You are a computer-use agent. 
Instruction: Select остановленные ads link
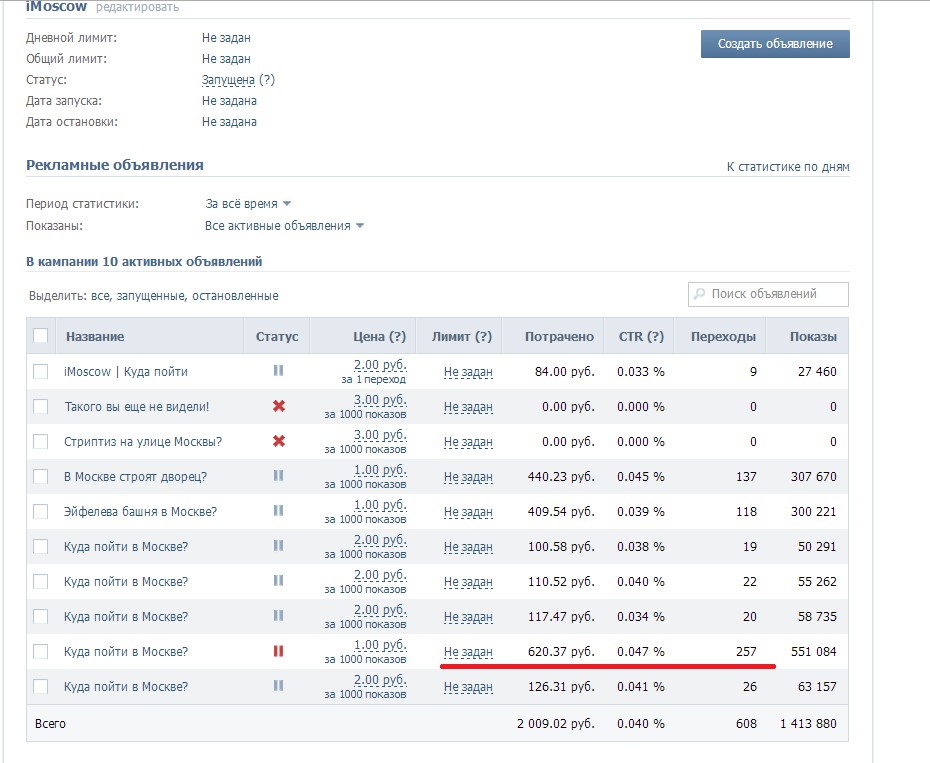click(235, 295)
